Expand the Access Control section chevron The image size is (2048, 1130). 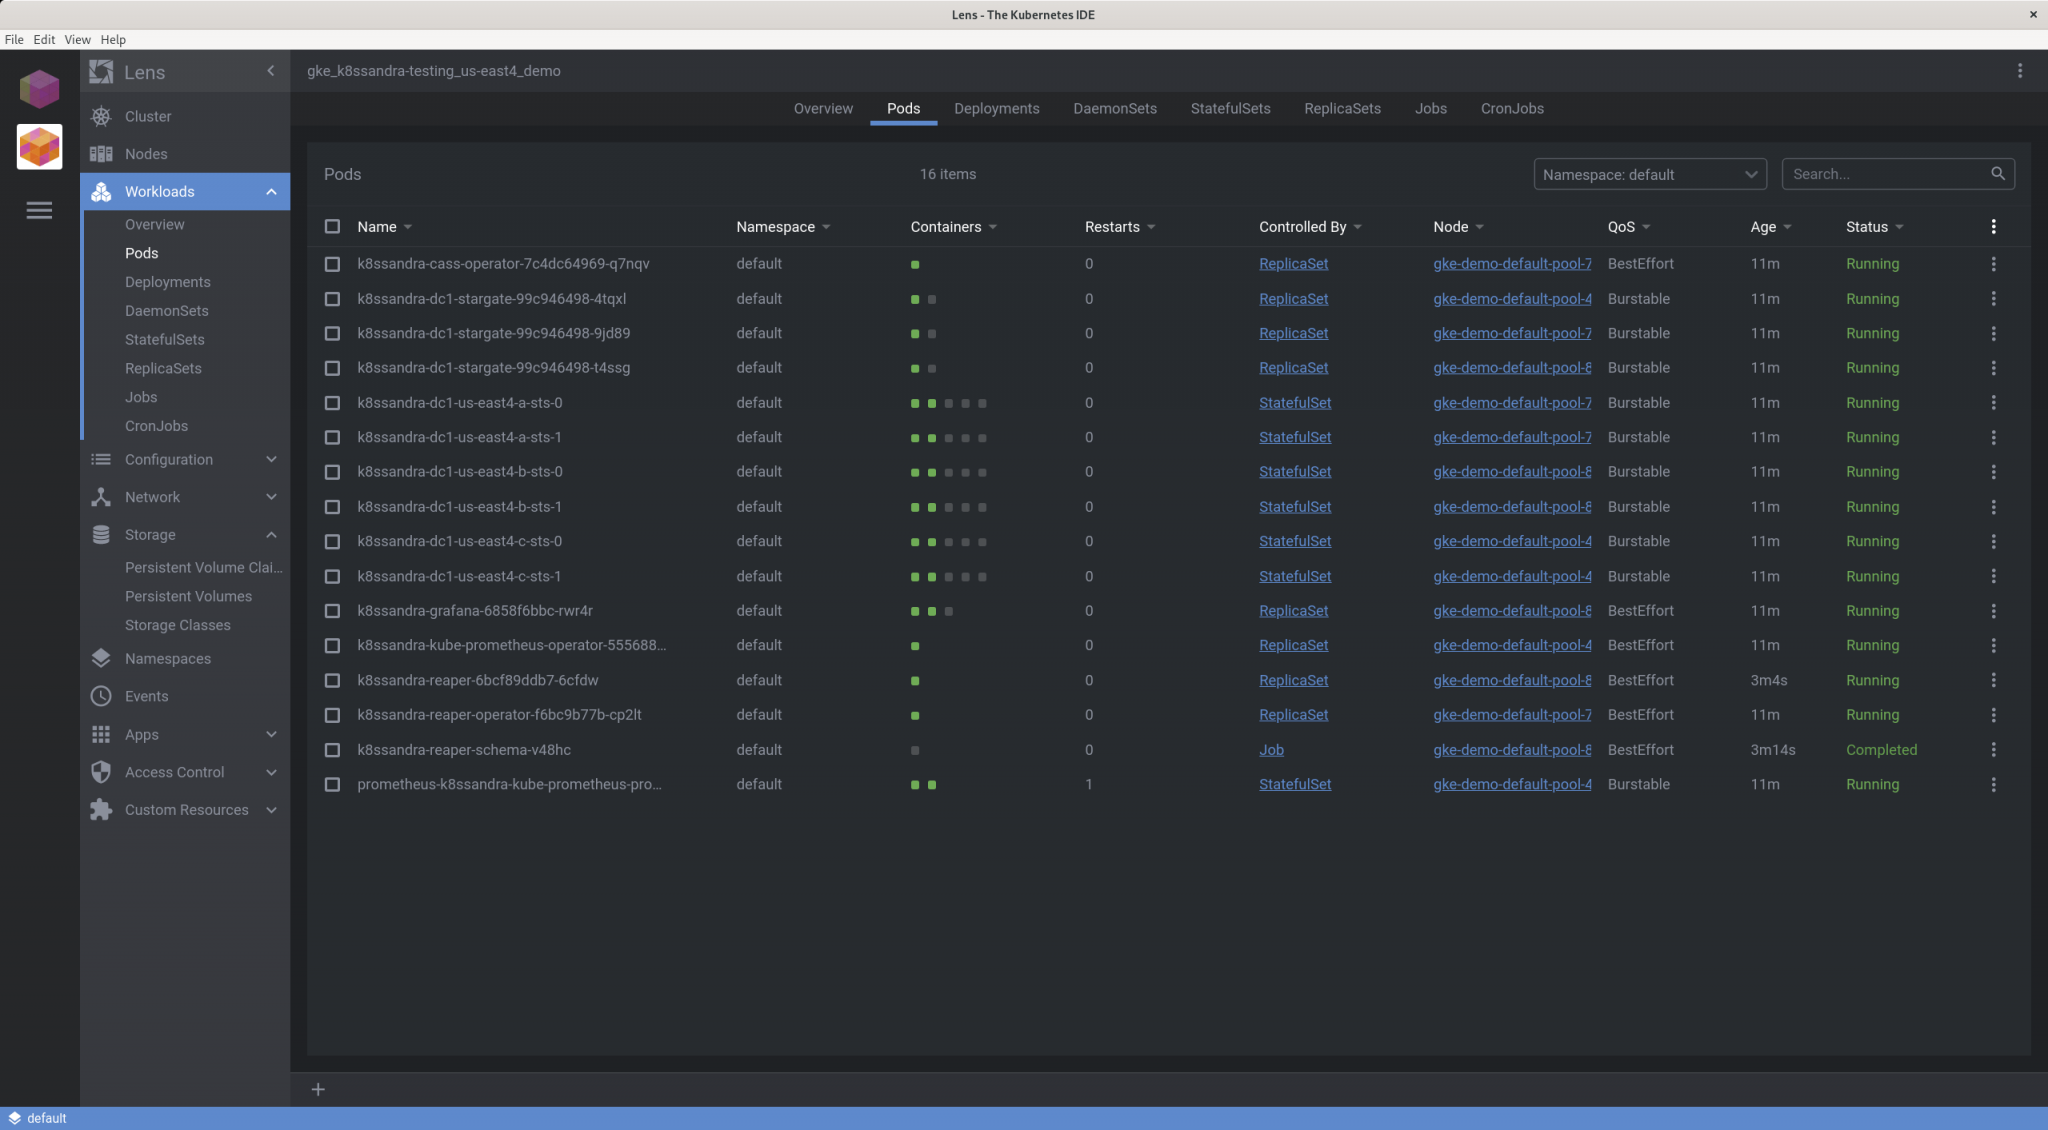[271, 772]
